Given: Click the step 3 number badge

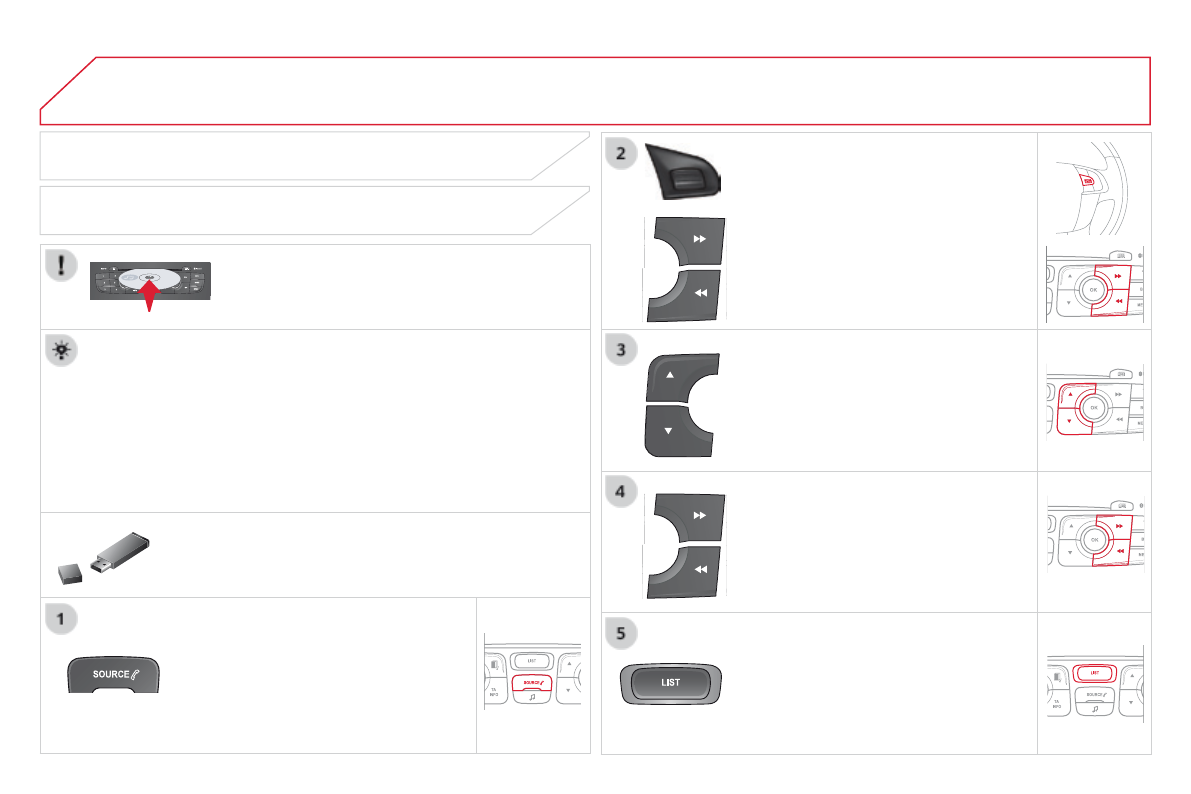Looking at the screenshot, I should [622, 351].
